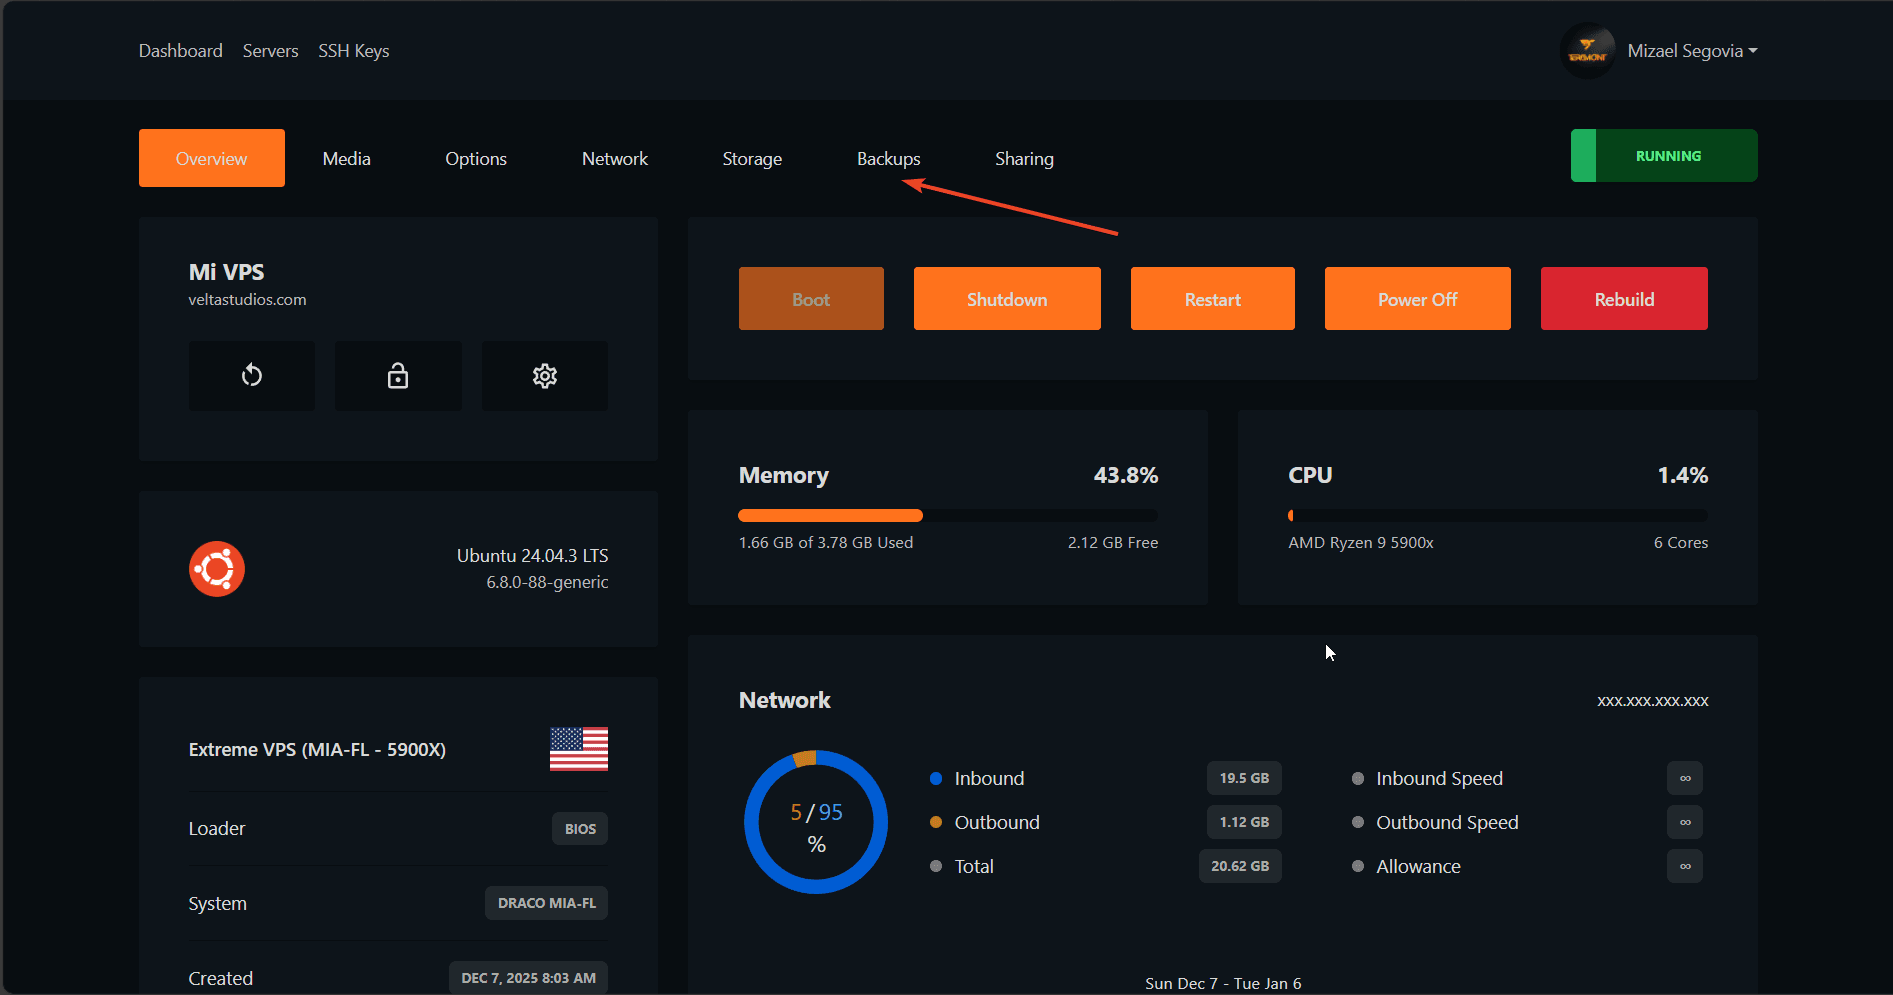Open the gear settings icon under Mi VPS
This screenshot has height=995, width=1893.
(545, 376)
